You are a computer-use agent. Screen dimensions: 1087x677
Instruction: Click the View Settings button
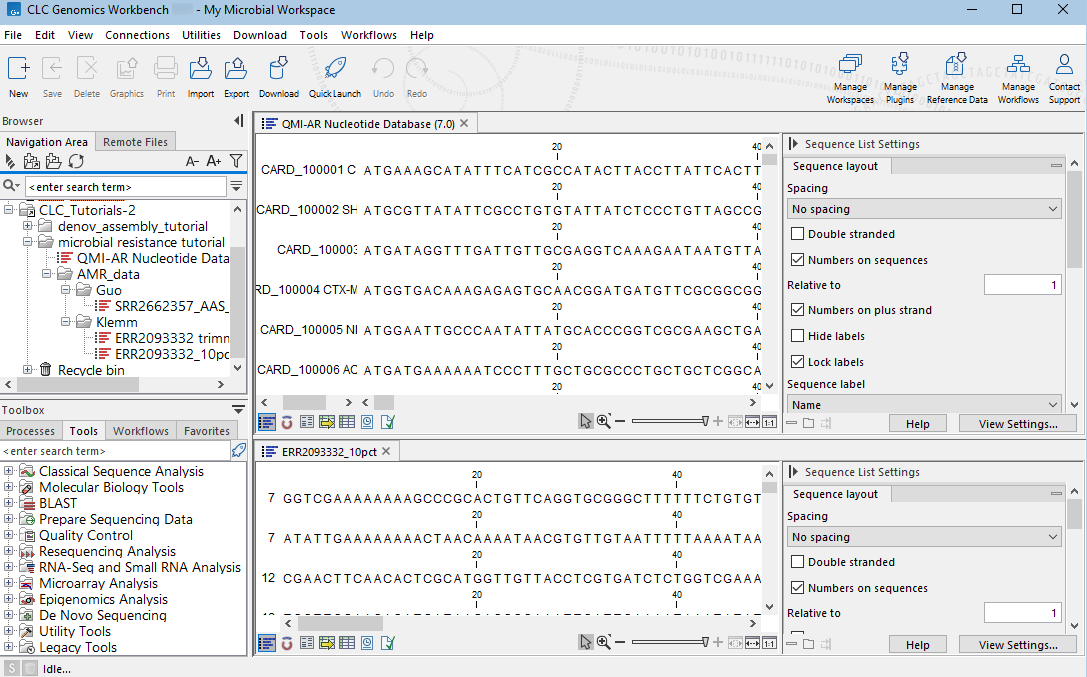(1017, 423)
